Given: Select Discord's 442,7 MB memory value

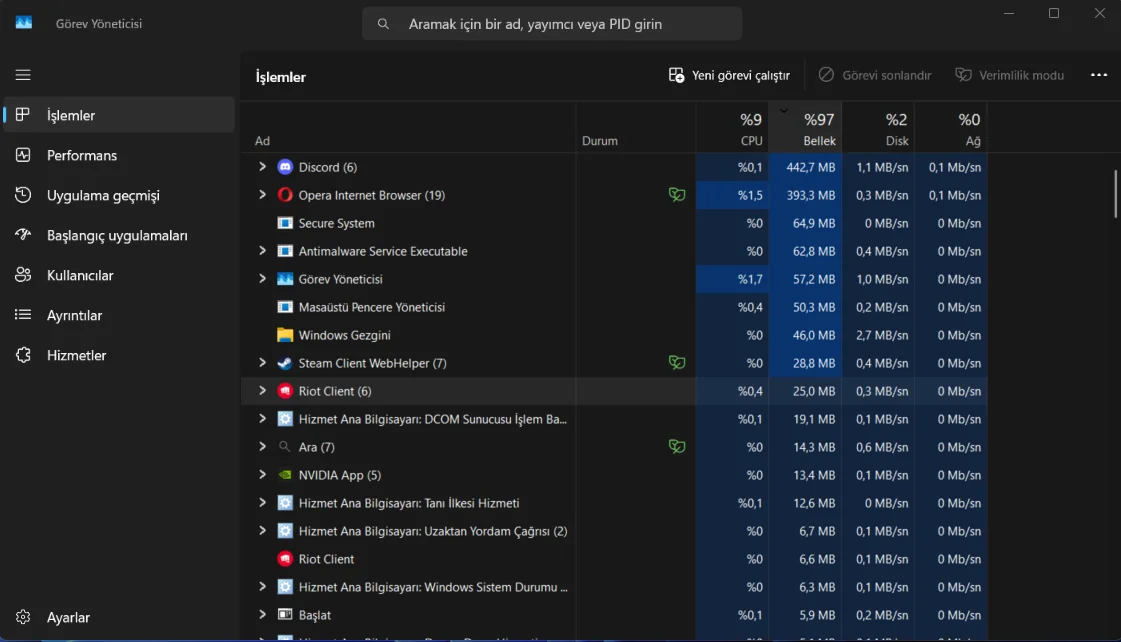Looking at the screenshot, I should pyautogui.click(x=811, y=167).
